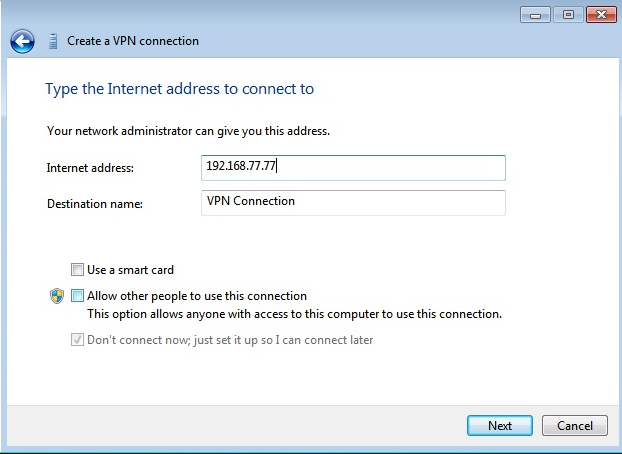Click the "Internet address:" field label
Image resolution: width=622 pixels, height=454 pixels.
click(x=90, y=168)
